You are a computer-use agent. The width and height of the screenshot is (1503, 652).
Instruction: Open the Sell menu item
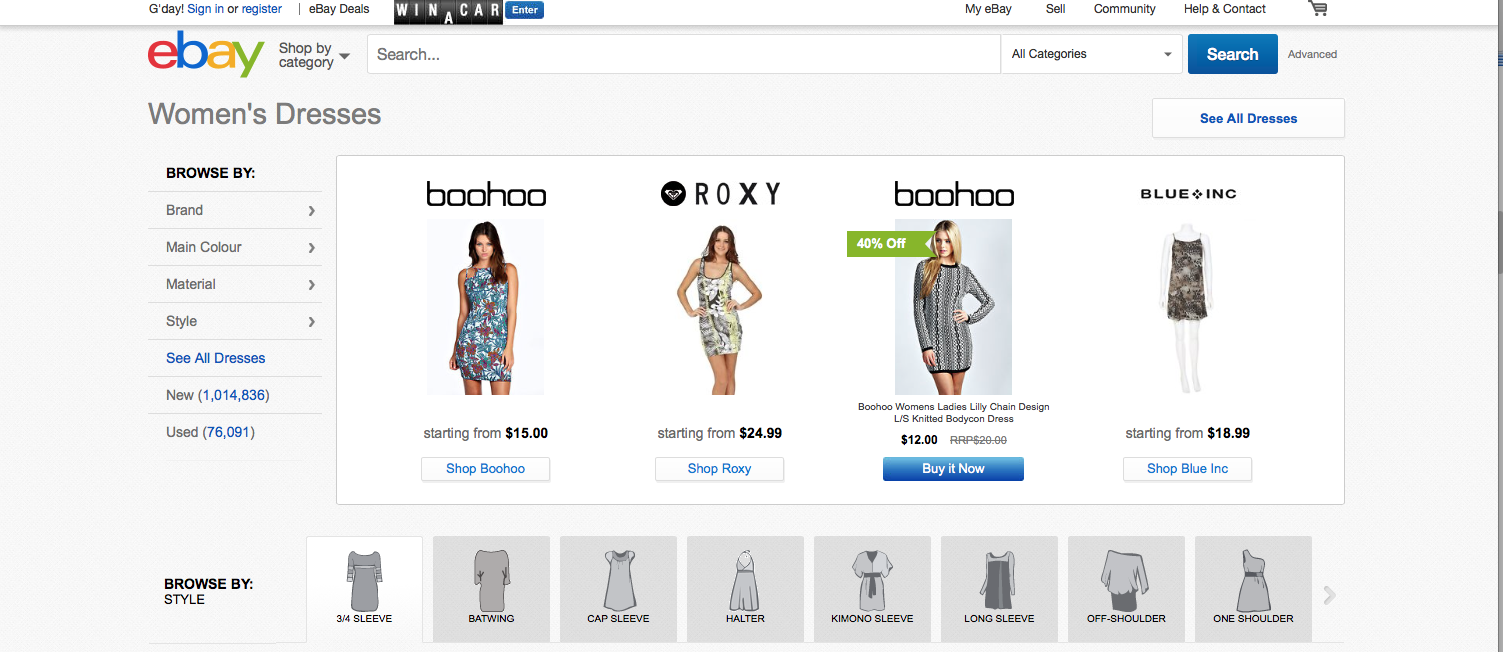pos(1055,9)
